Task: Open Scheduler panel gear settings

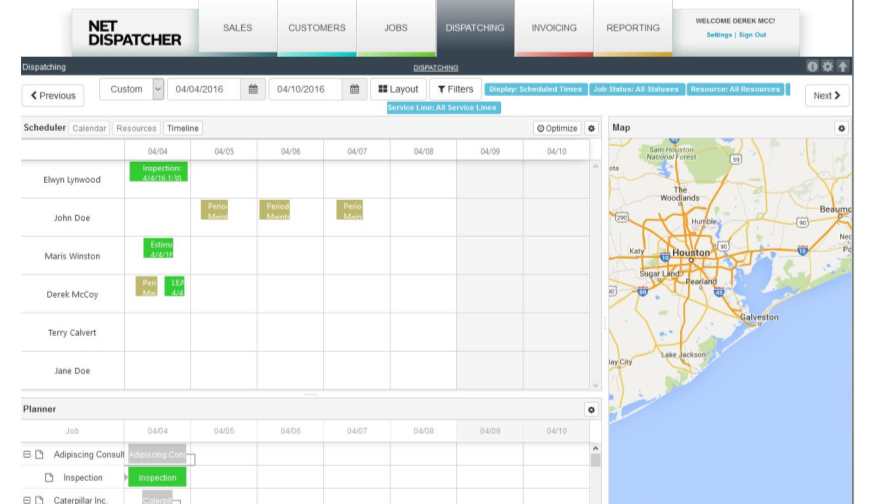Action: click(x=591, y=128)
